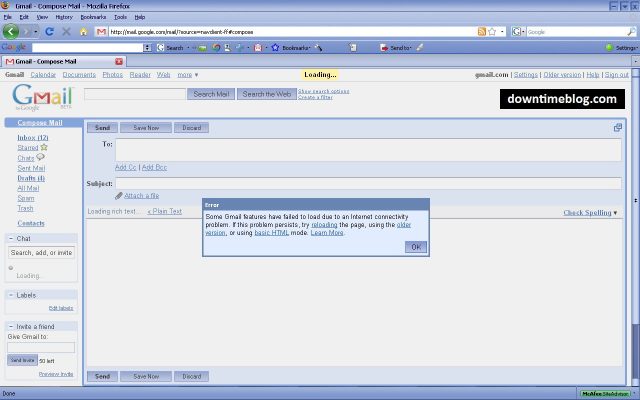Viewport: 640px width, 400px height.
Task: Go to the Firefox home page icon
Action: pyautogui.click(x=84, y=31)
